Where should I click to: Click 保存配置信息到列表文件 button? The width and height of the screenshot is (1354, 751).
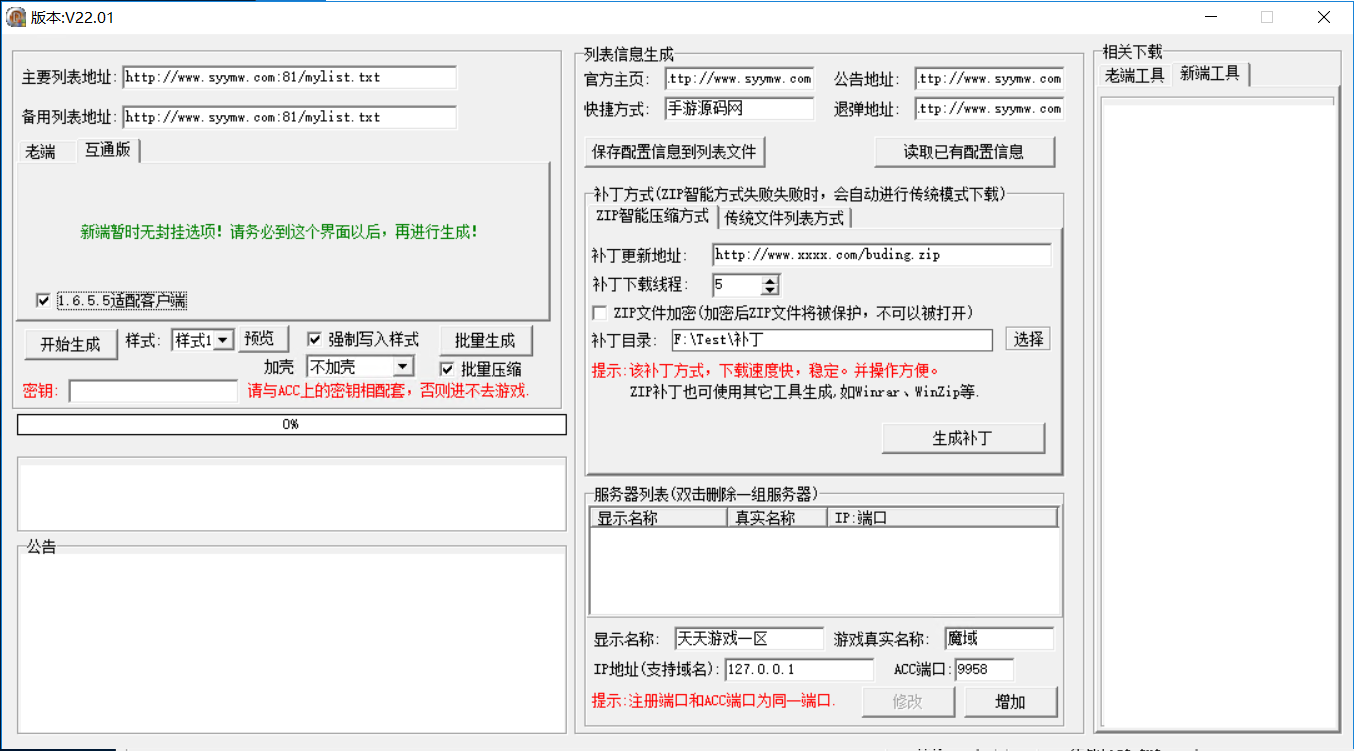click(675, 152)
